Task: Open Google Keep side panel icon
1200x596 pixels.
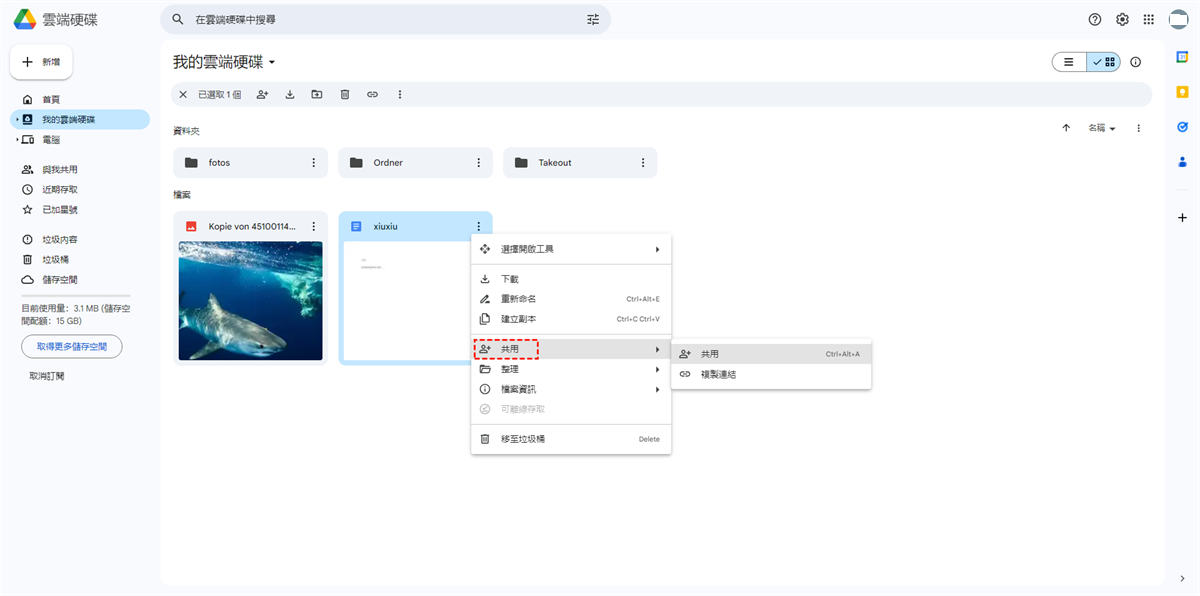Action: pyautogui.click(x=1183, y=92)
